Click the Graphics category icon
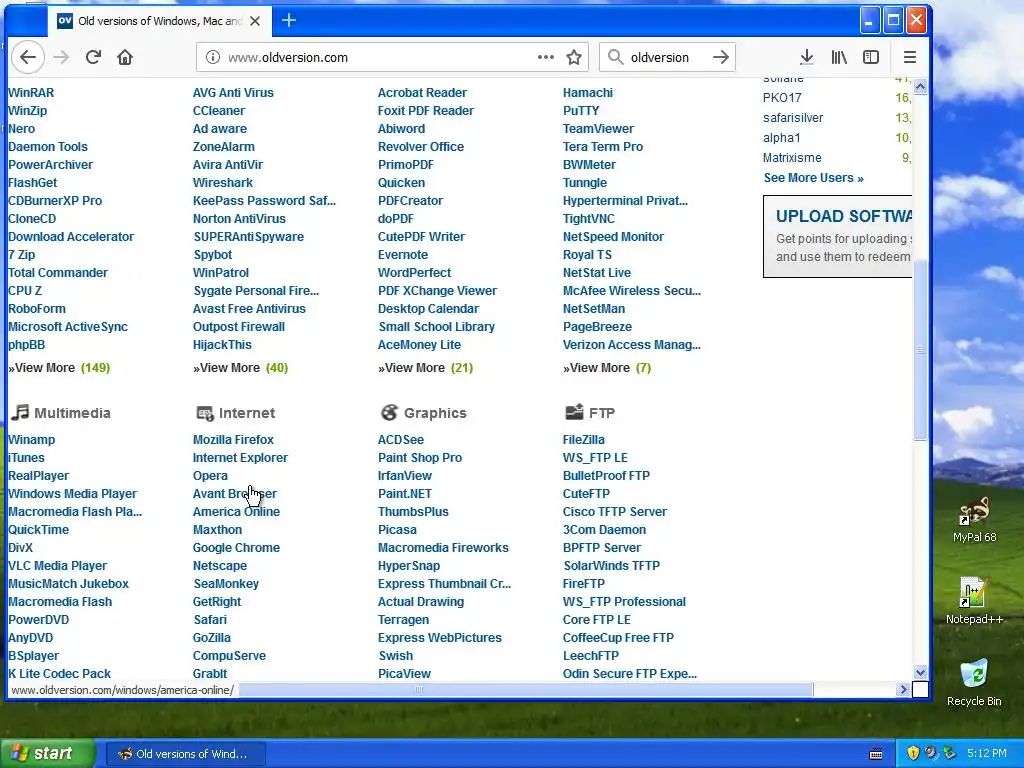Image resolution: width=1024 pixels, height=768 pixels. point(389,412)
